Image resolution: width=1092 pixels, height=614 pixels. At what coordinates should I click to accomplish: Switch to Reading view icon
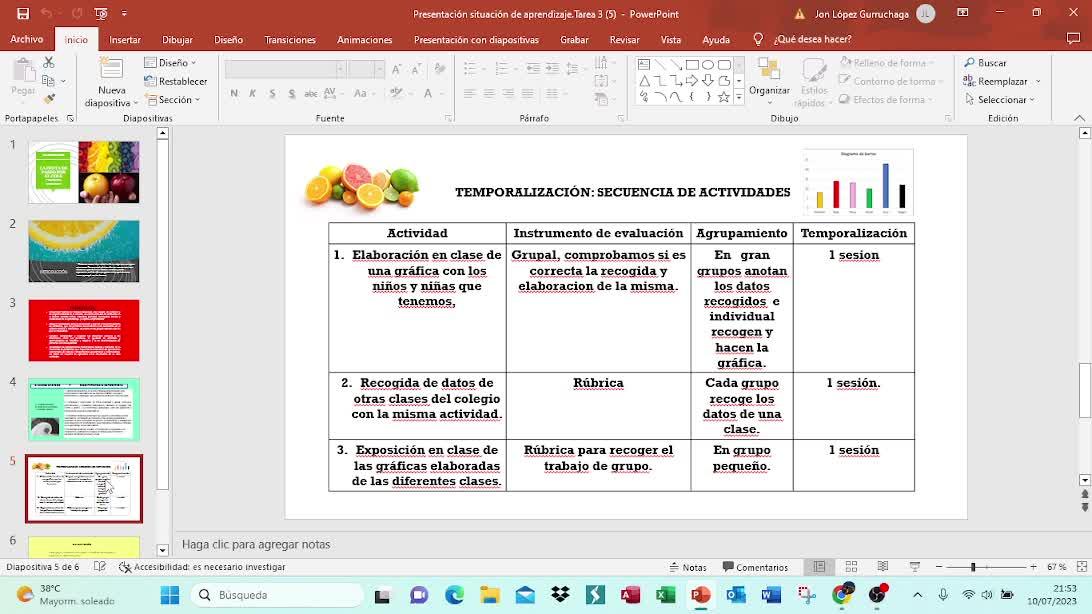(882, 567)
